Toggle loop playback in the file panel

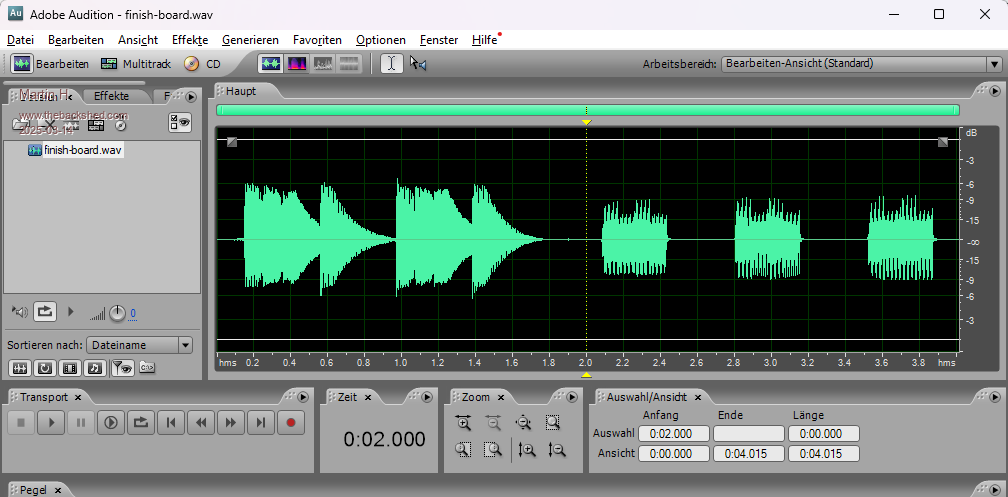[x=45, y=312]
